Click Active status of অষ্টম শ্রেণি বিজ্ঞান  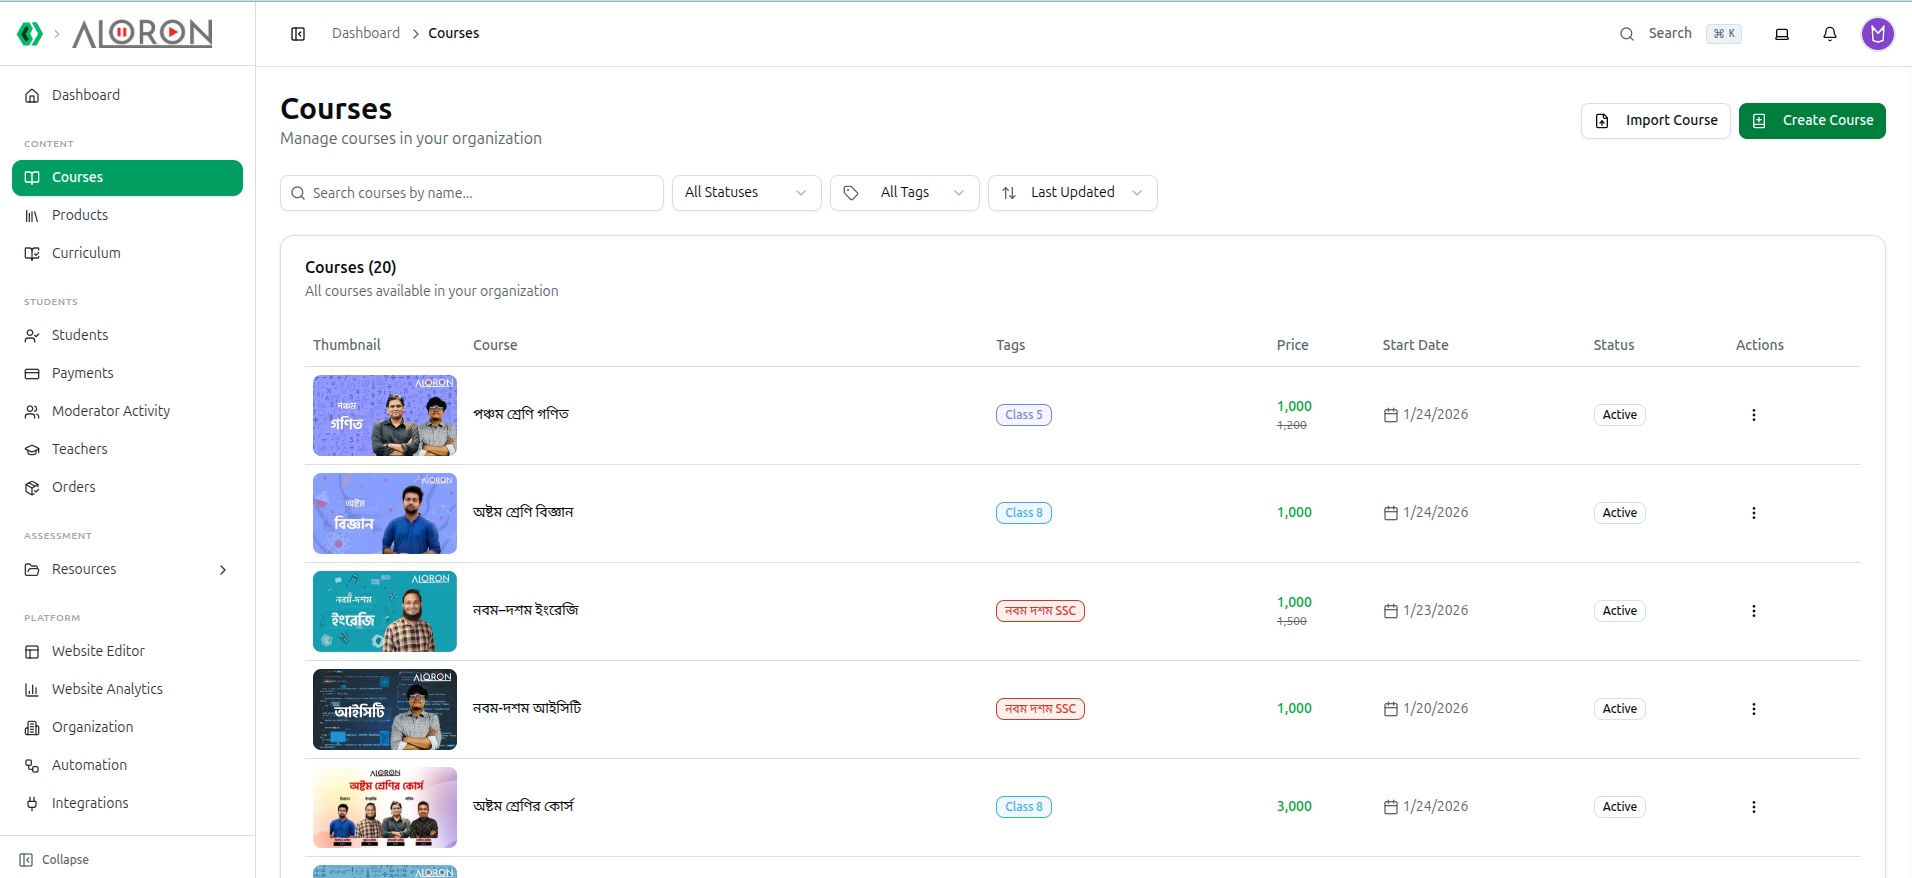[1619, 513]
